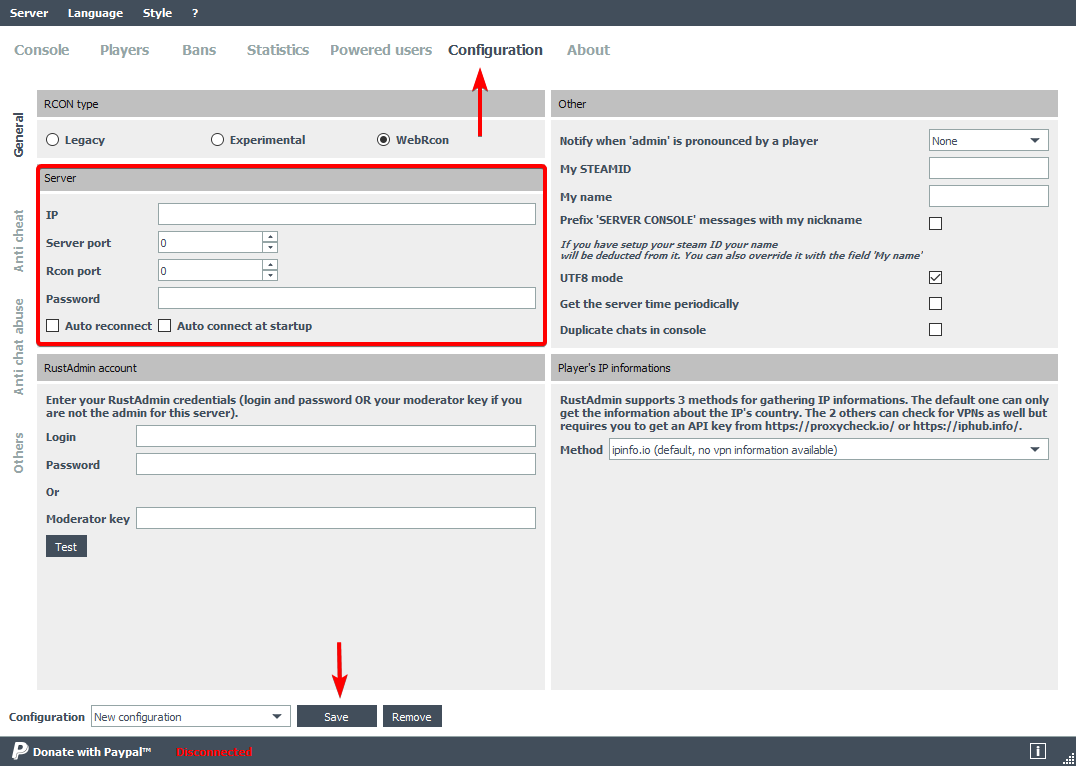1076x766 pixels.
Task: Click the info icon in status bar
Action: 1038,751
